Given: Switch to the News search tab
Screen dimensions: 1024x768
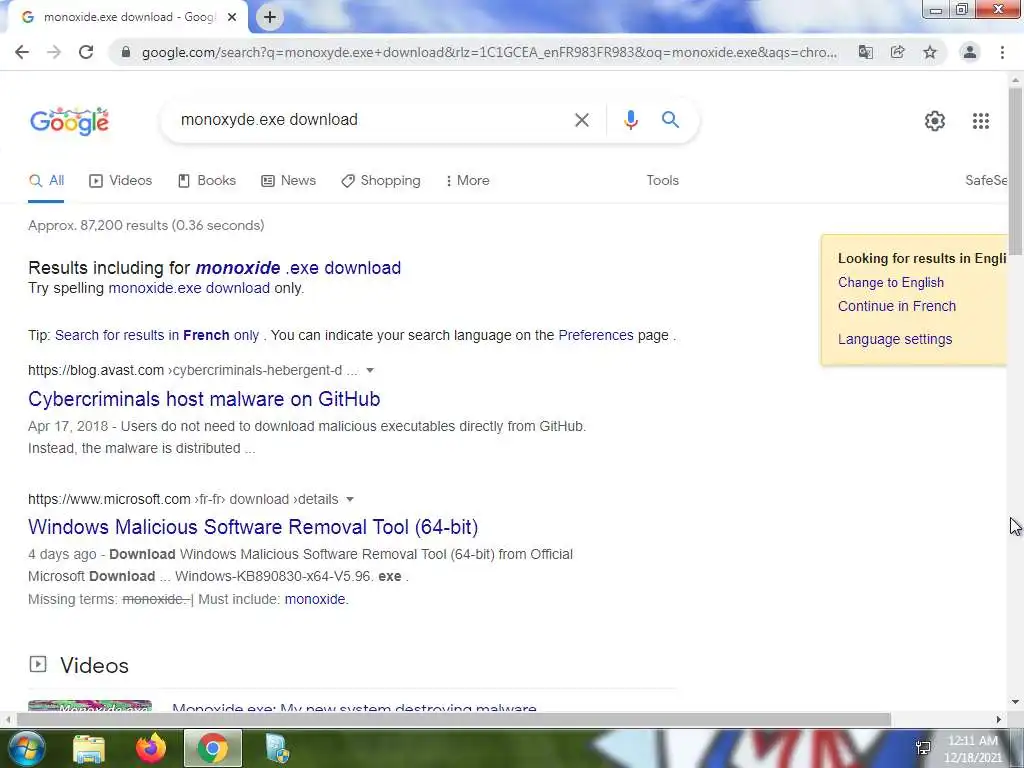Looking at the screenshot, I should tap(289, 181).
